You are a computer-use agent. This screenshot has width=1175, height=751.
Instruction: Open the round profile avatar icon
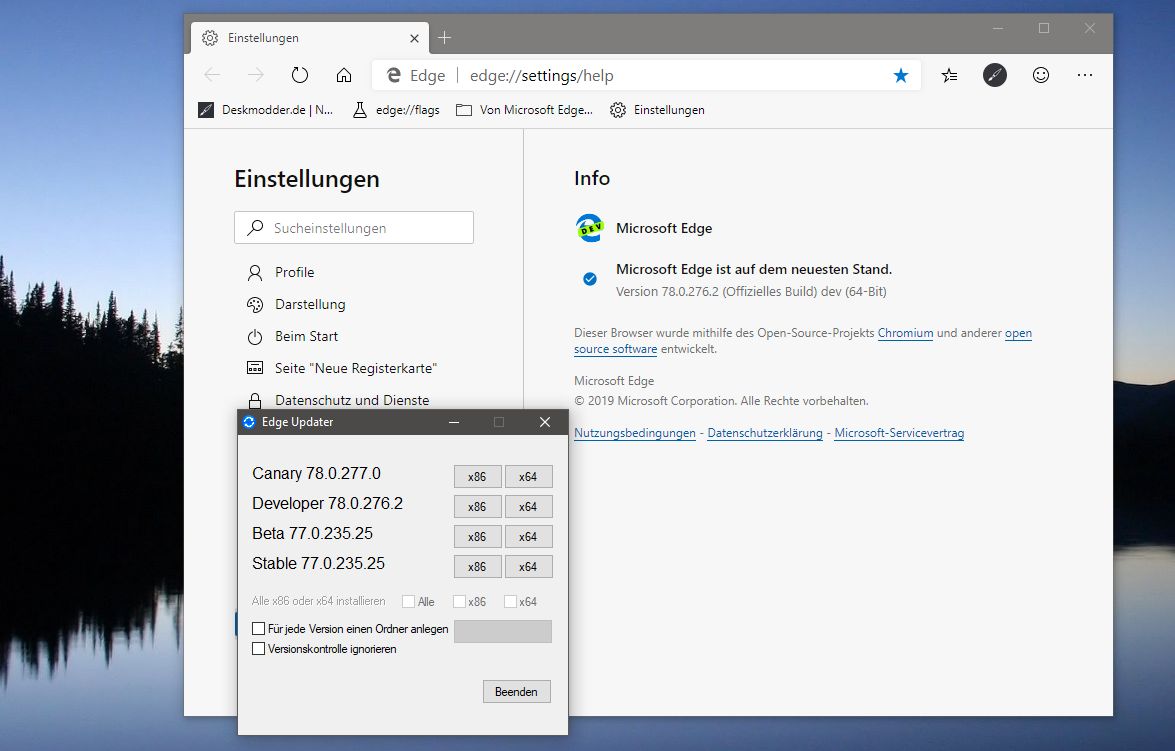coord(994,75)
